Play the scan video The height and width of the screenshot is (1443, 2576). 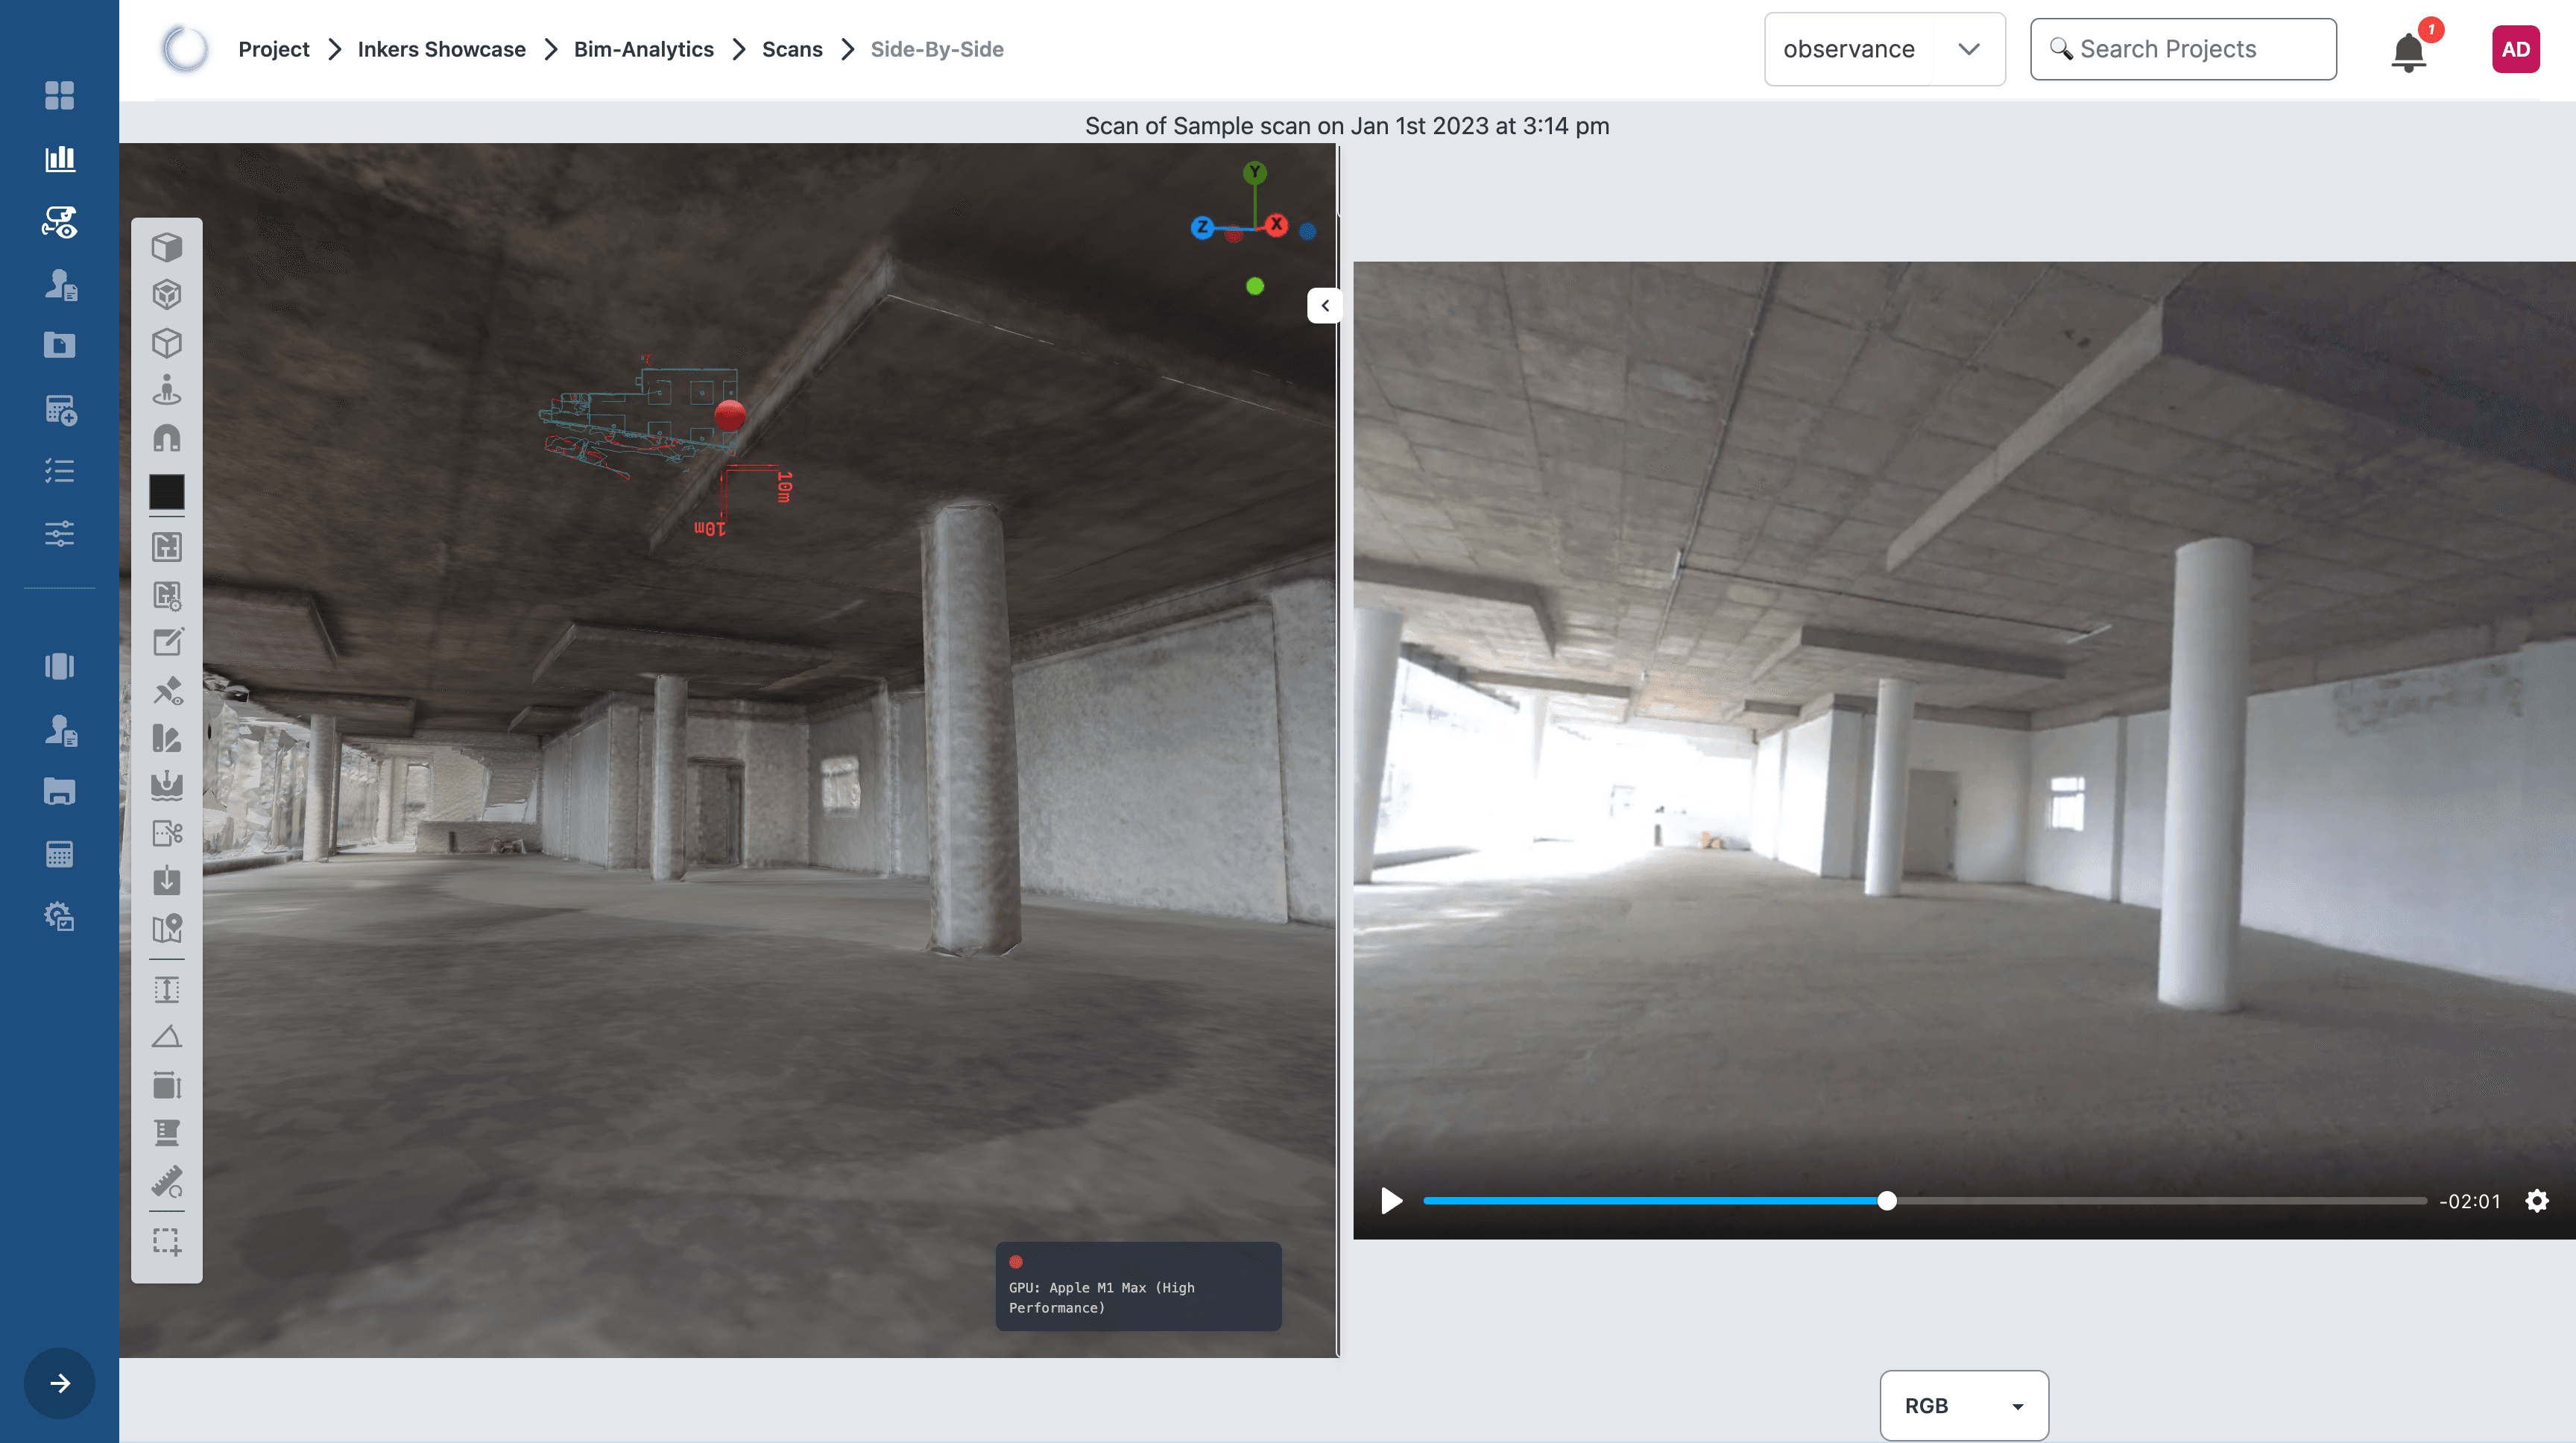(1391, 1200)
